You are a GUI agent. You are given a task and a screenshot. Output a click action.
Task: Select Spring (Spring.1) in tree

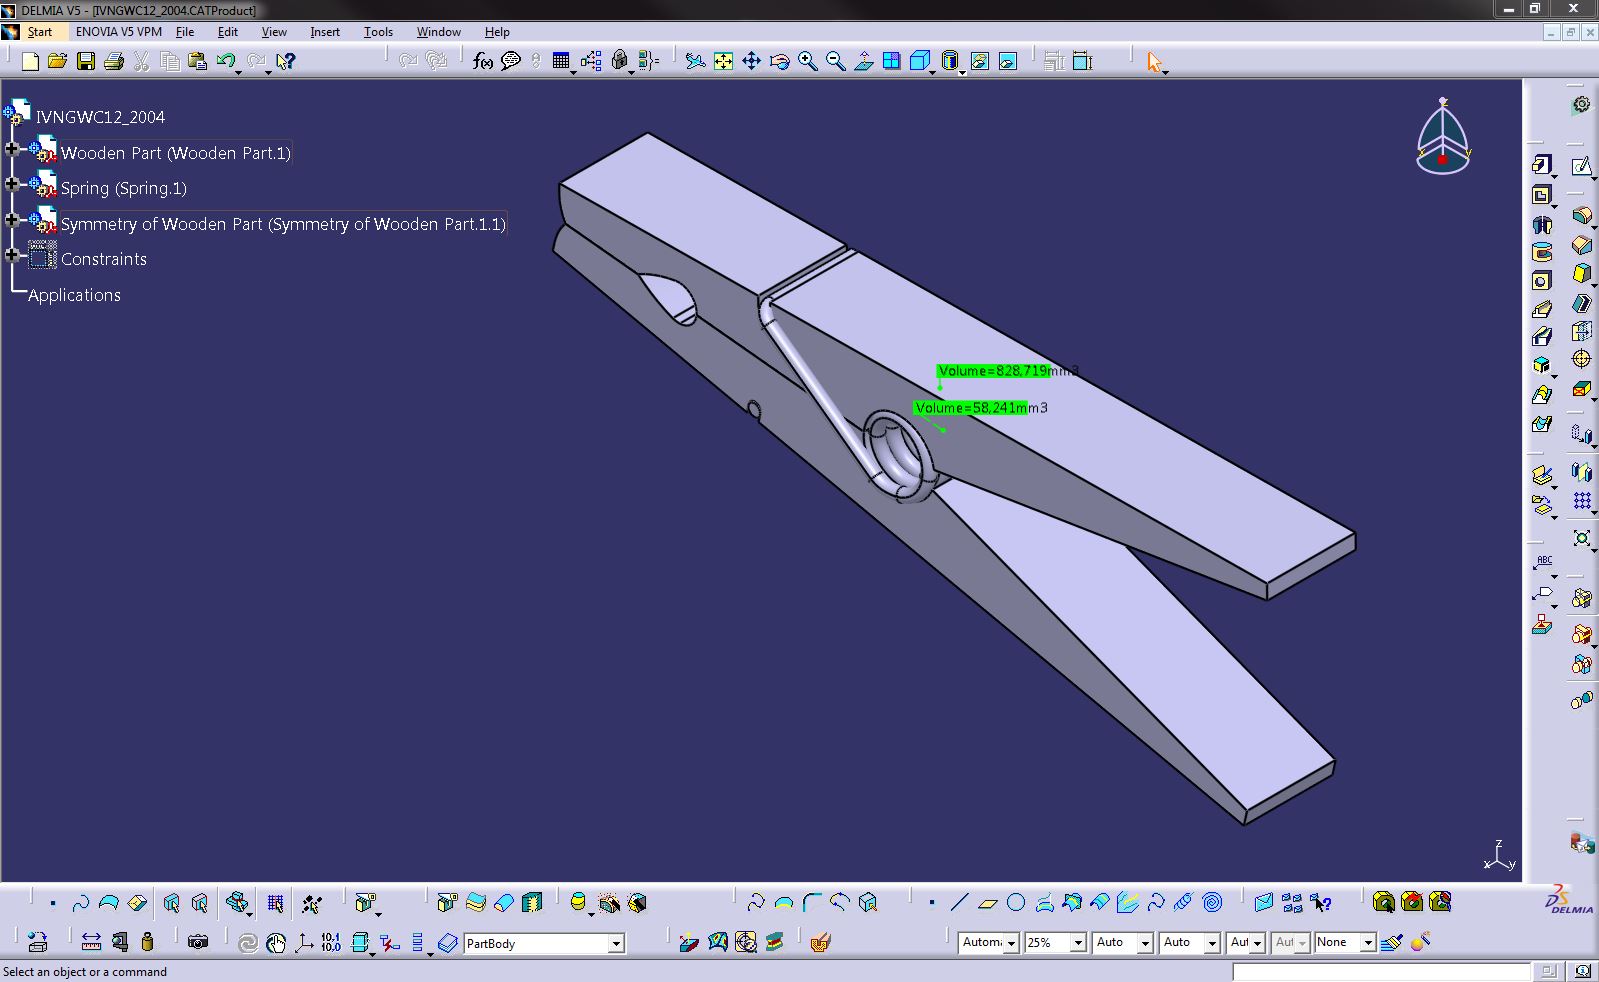pyautogui.click(x=123, y=188)
